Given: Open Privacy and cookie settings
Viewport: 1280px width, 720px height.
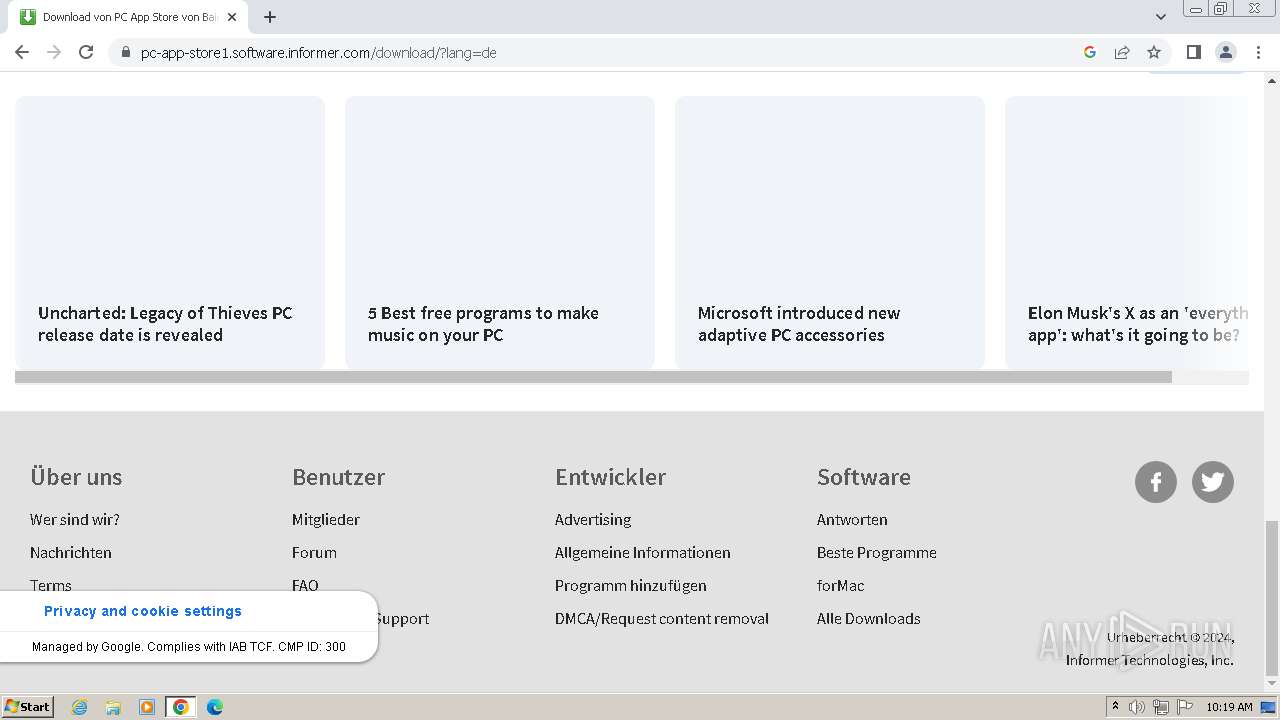Looking at the screenshot, I should [143, 611].
